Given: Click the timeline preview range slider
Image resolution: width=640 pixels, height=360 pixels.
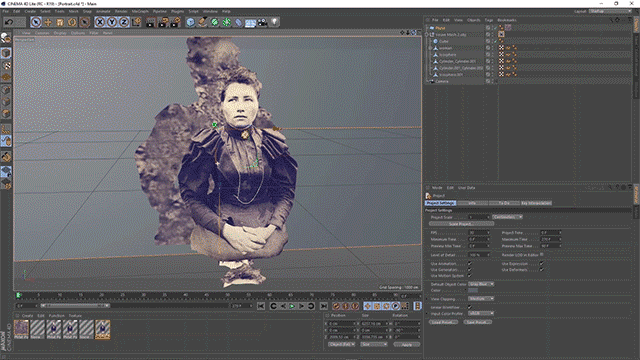Looking at the screenshot, I should pos(75,305).
